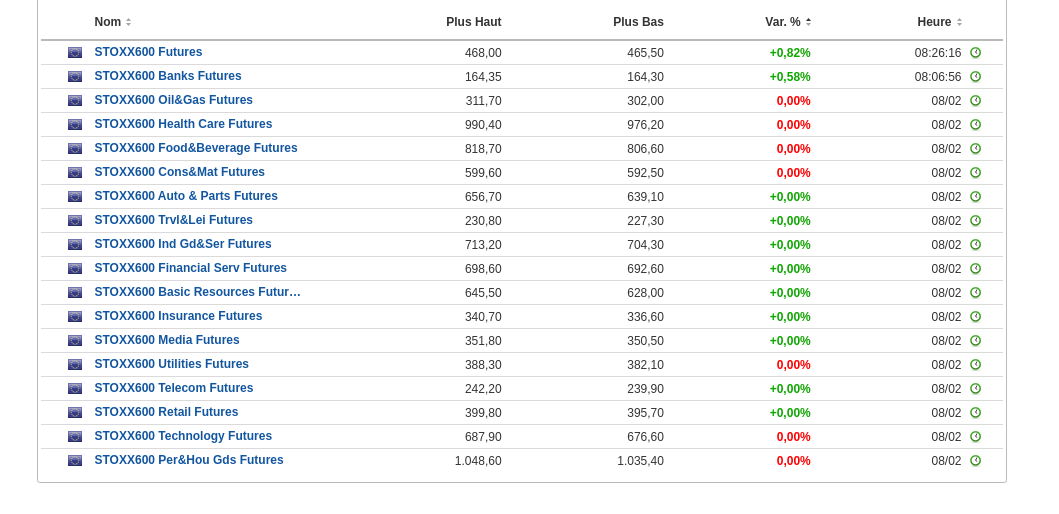The image size is (1059, 514).
Task: Click the Plus Haut column header
Action: coord(473,22)
